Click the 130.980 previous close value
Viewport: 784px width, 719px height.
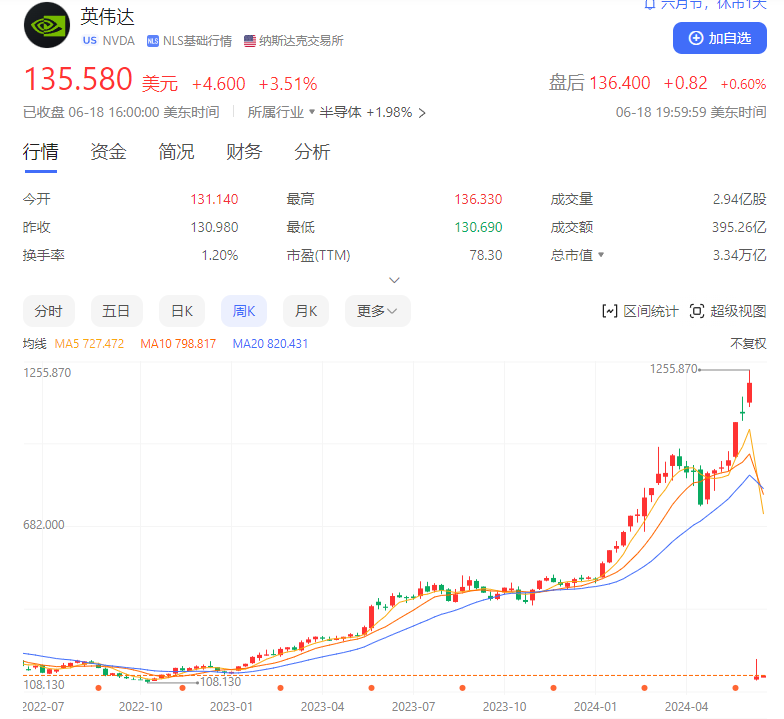tap(214, 227)
